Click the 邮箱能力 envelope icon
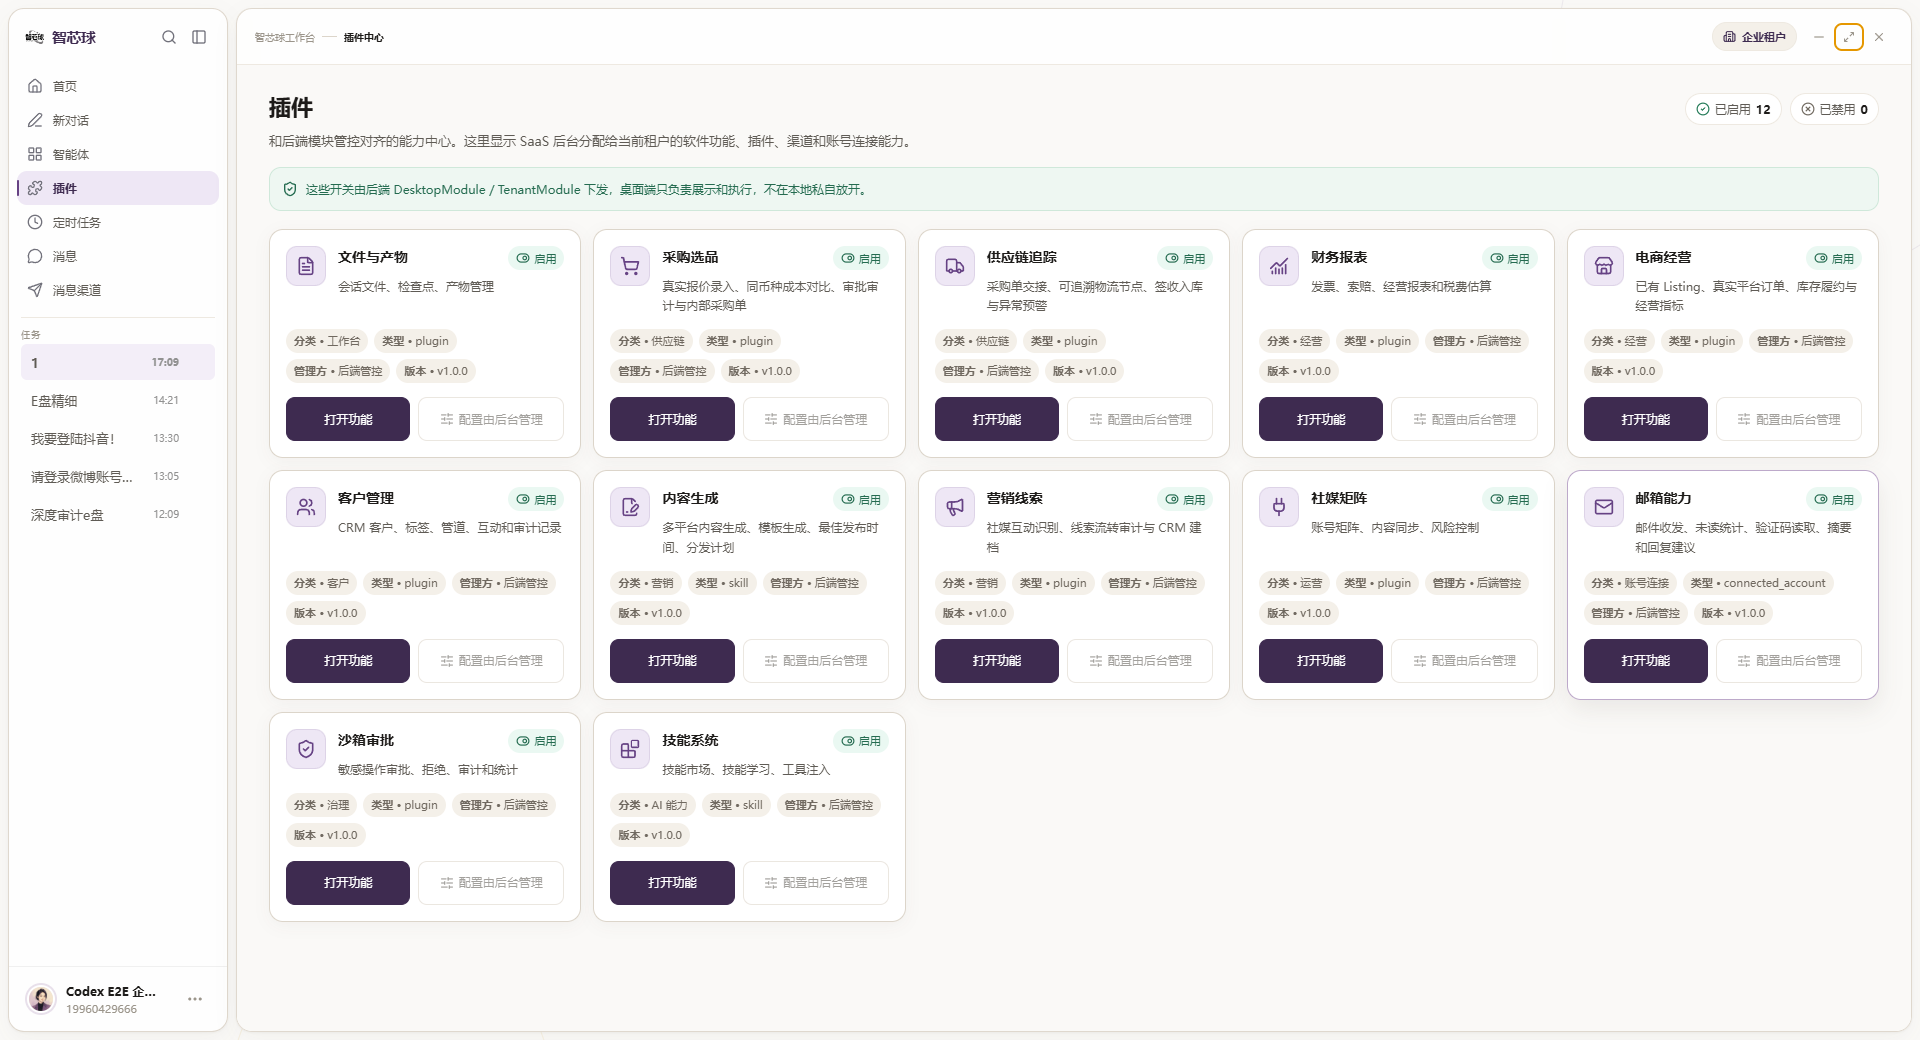1920x1040 pixels. [1604, 507]
